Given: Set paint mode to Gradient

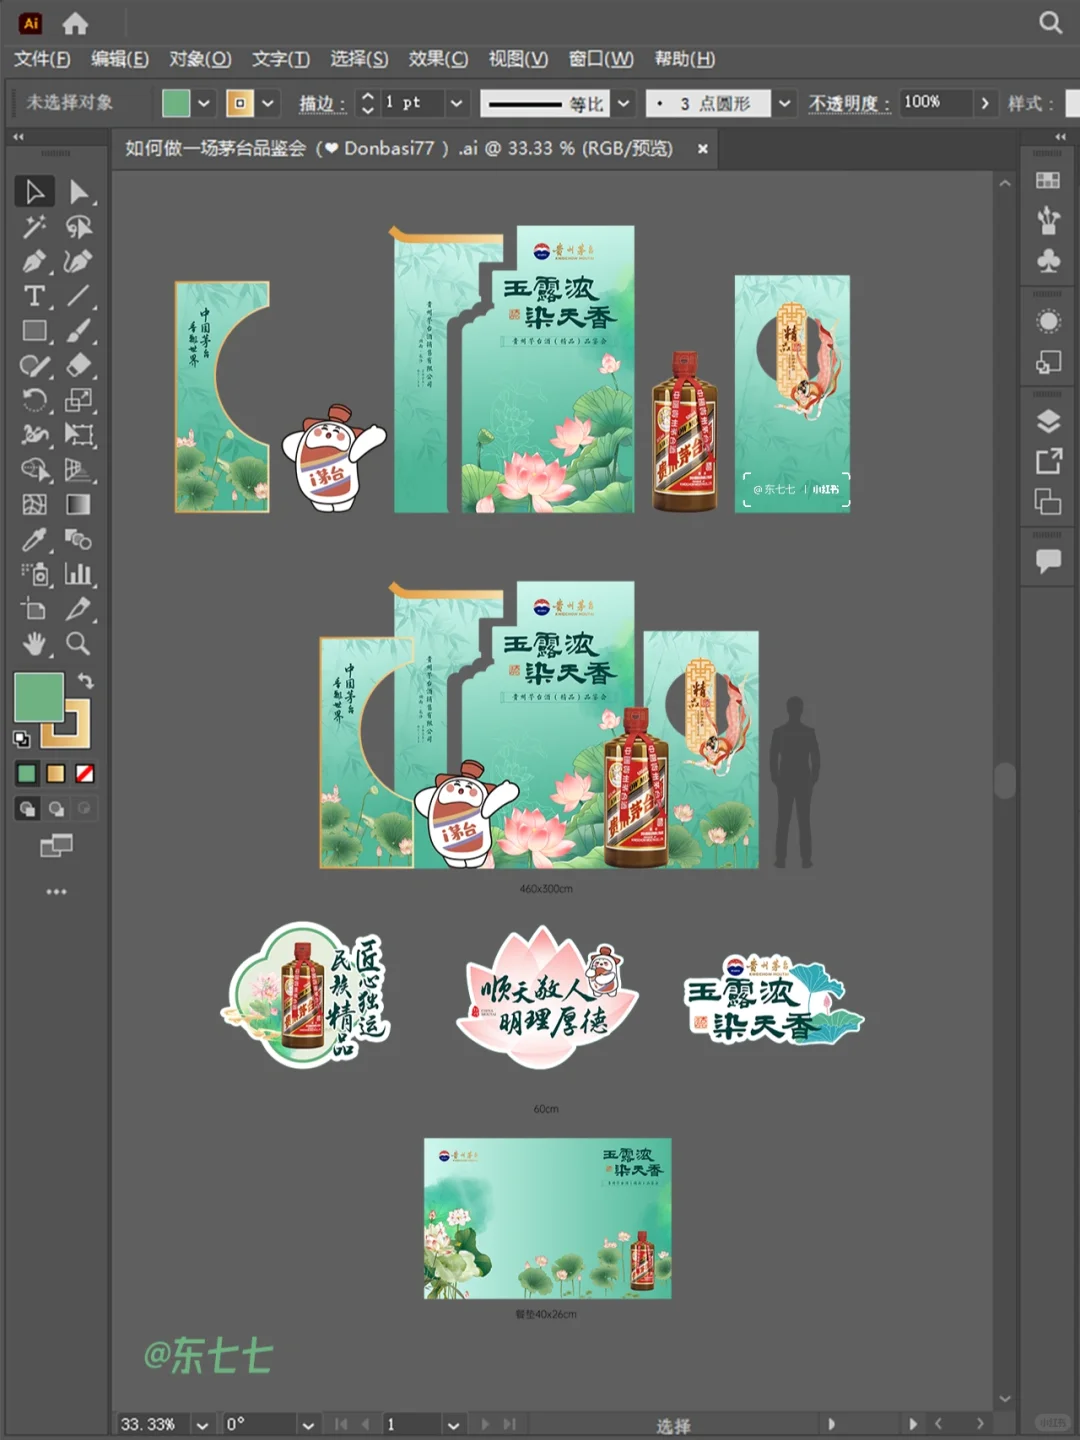Looking at the screenshot, I should click(x=56, y=774).
